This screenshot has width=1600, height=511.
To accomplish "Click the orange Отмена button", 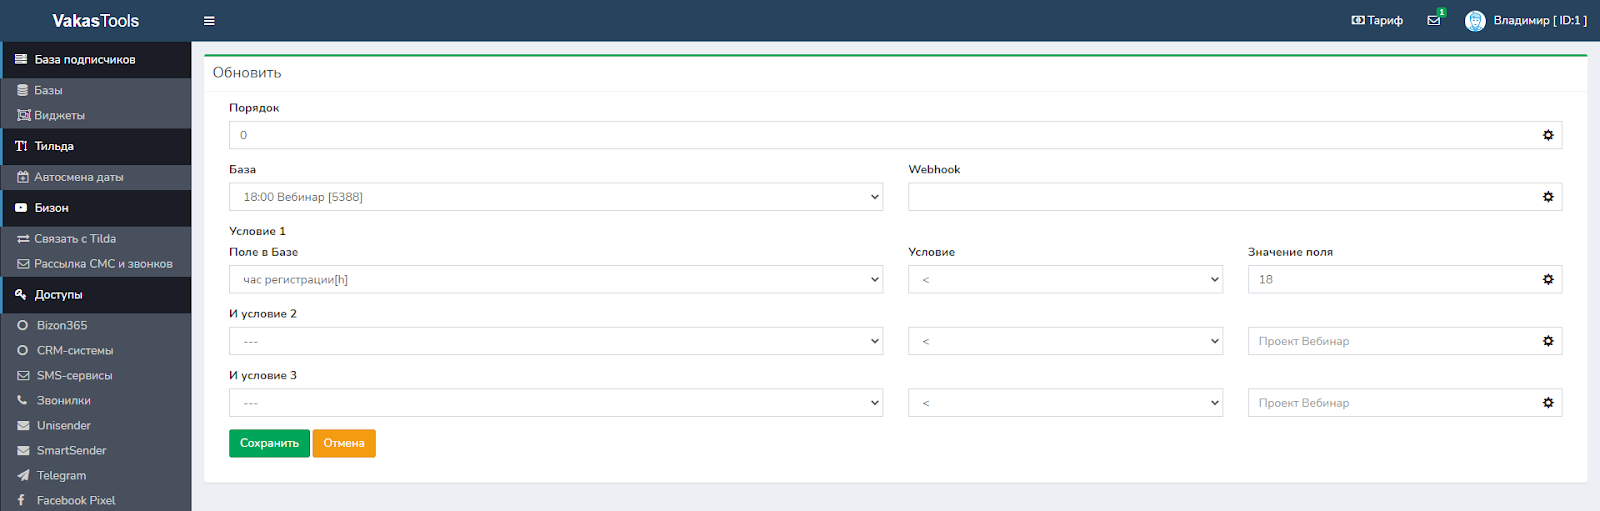I will pyautogui.click(x=344, y=443).
